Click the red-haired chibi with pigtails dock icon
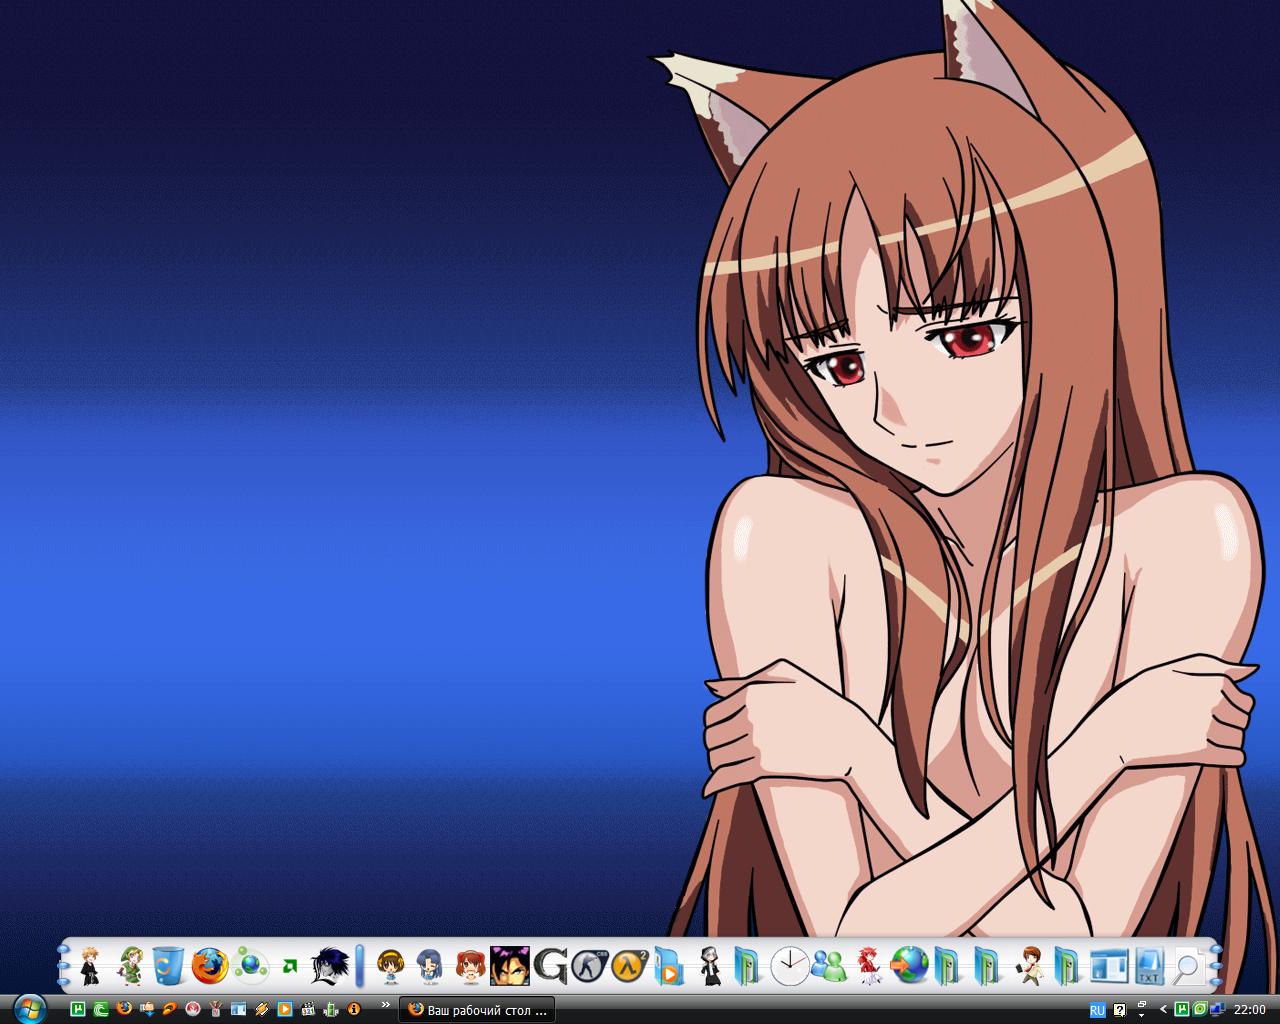Viewport: 1280px width, 1024px height. pos(469,966)
